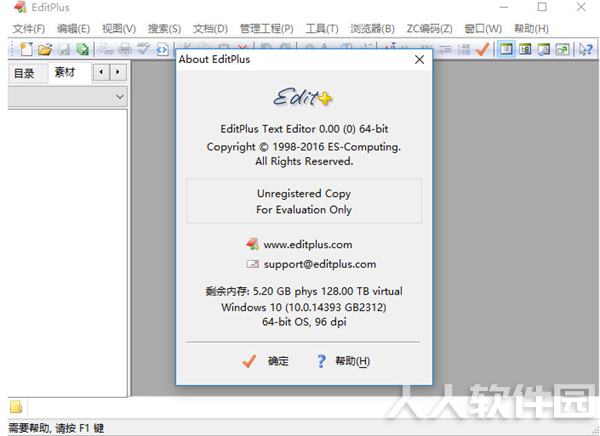
Task: Click the 'Windows 10 (10.0.14393 GB2312)' text
Action: pyautogui.click(x=304, y=307)
